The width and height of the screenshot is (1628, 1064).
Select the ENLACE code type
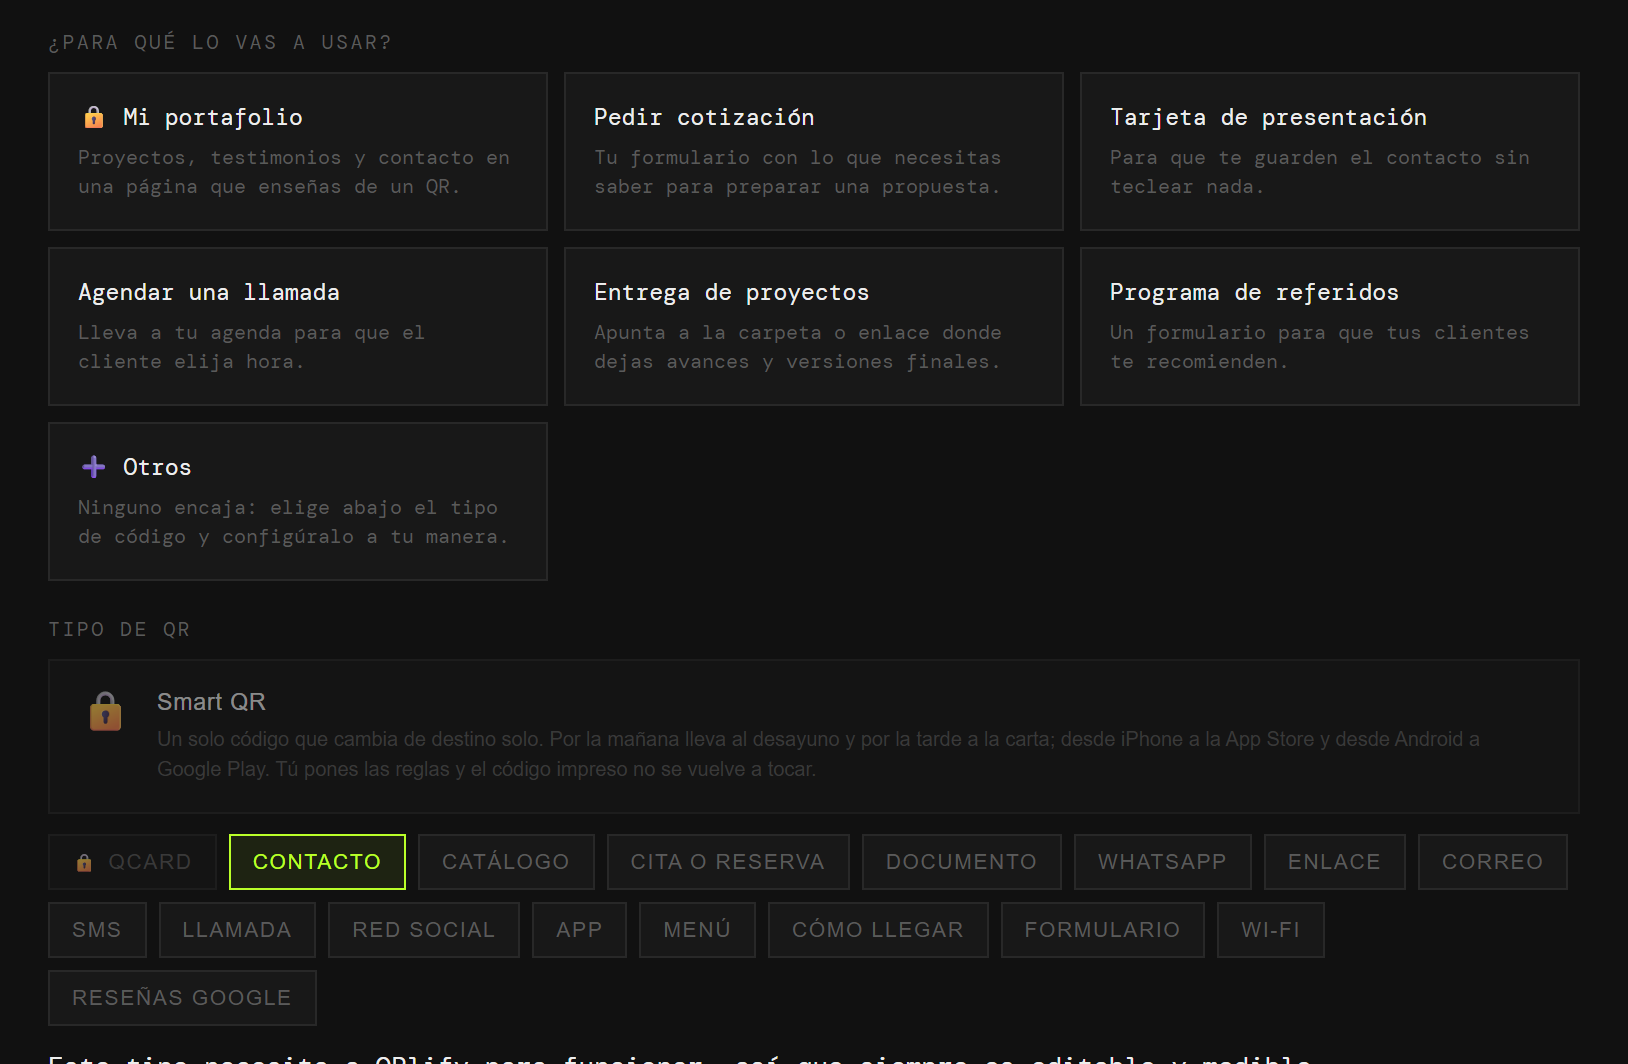(1335, 862)
